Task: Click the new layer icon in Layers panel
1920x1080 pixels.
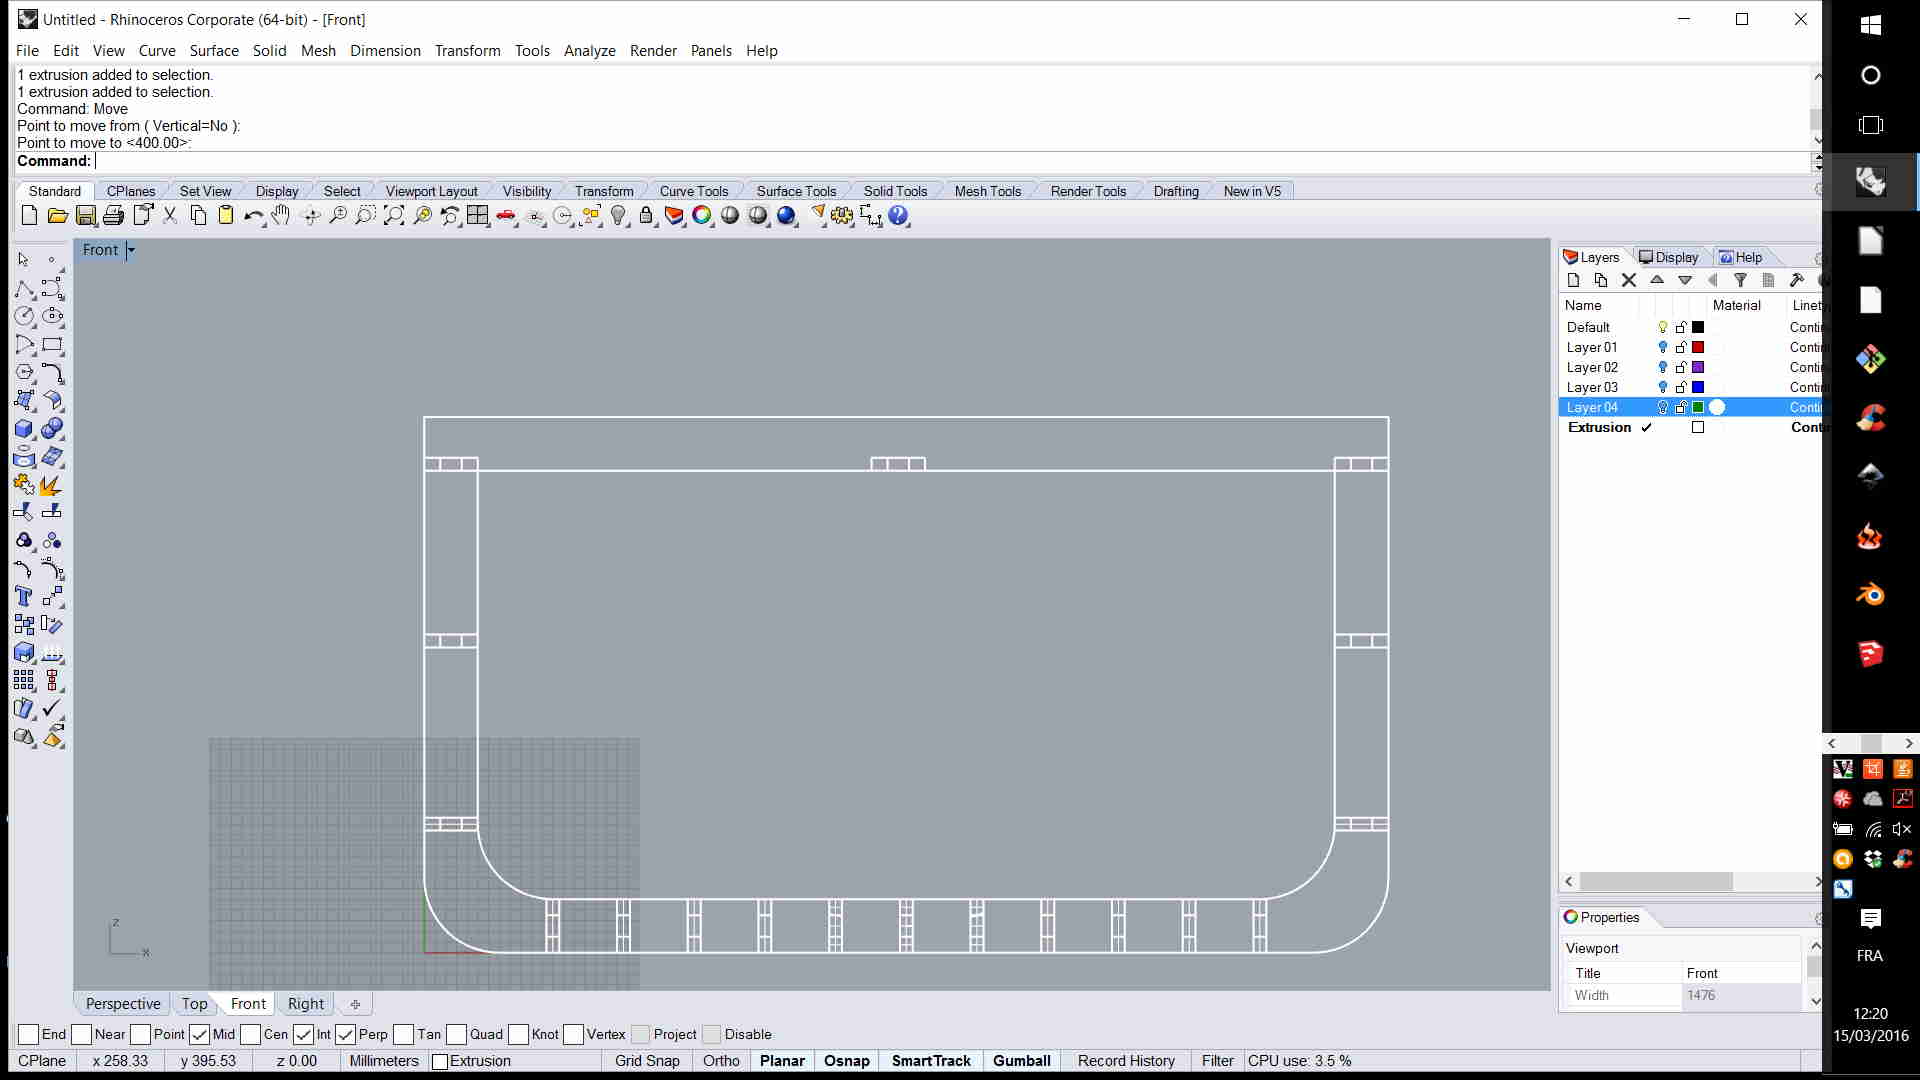Action: click(1574, 281)
